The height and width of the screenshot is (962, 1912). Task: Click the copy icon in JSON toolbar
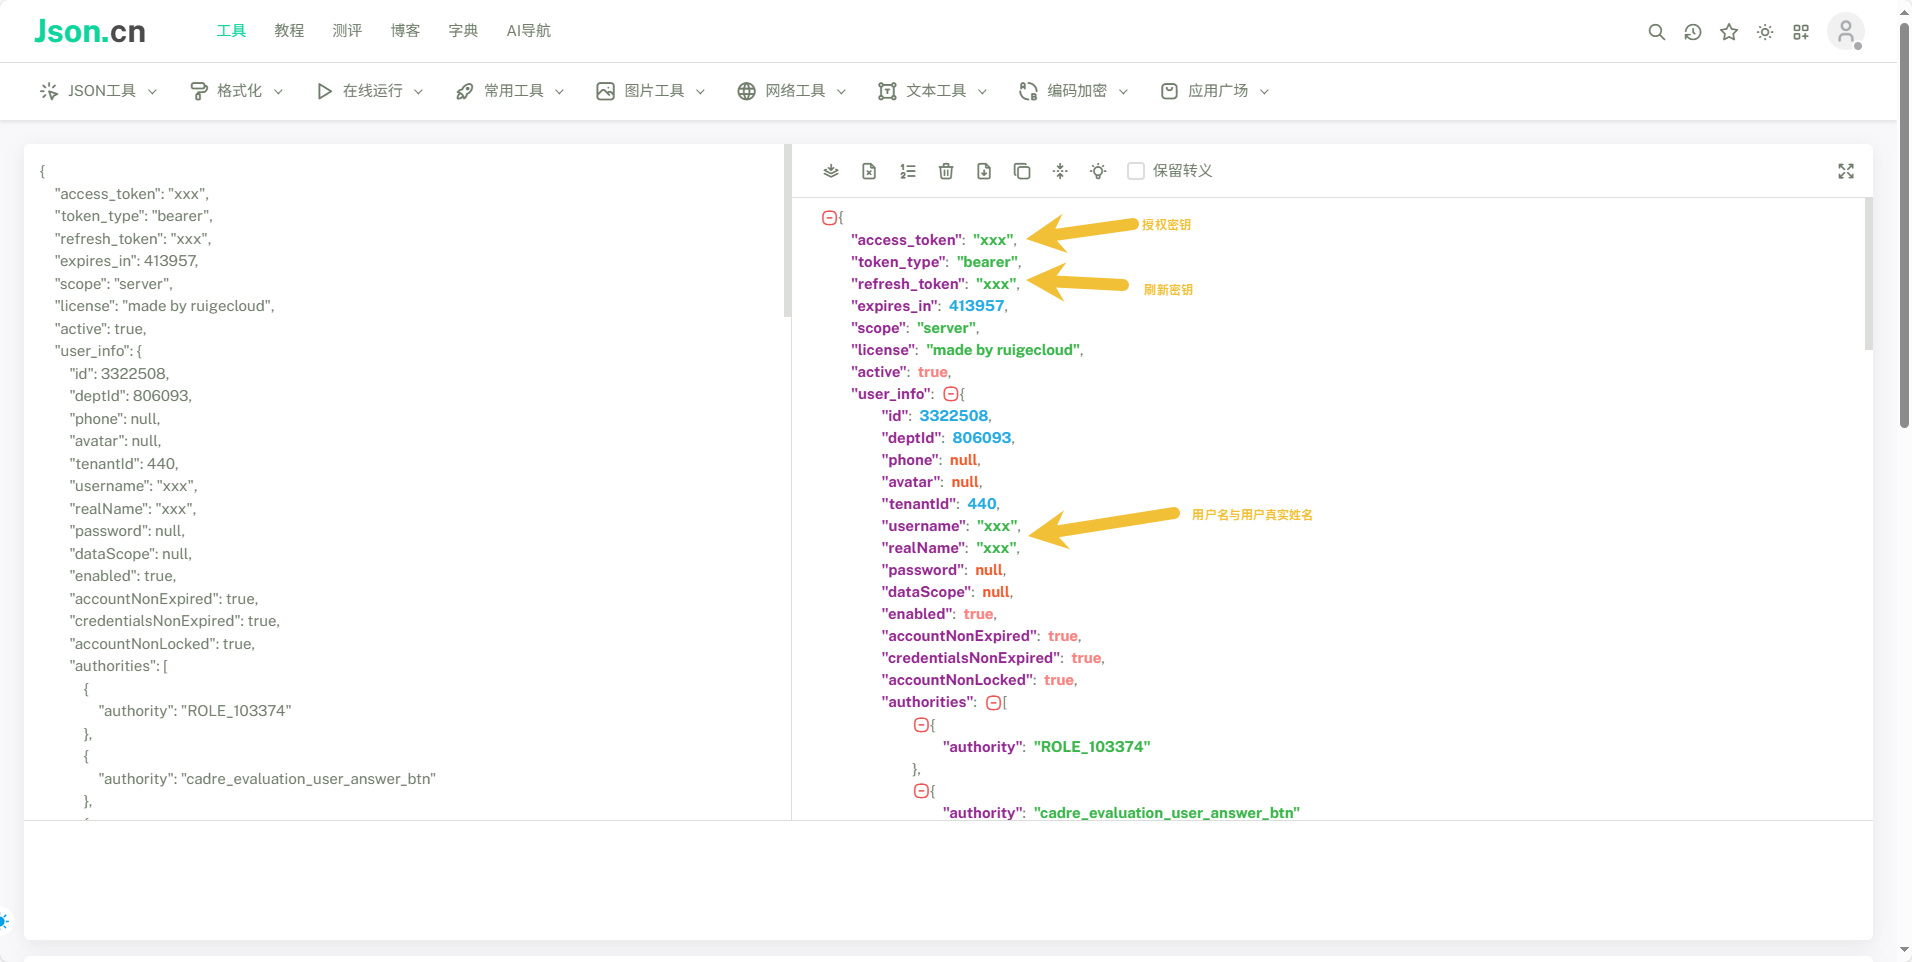click(x=1022, y=171)
